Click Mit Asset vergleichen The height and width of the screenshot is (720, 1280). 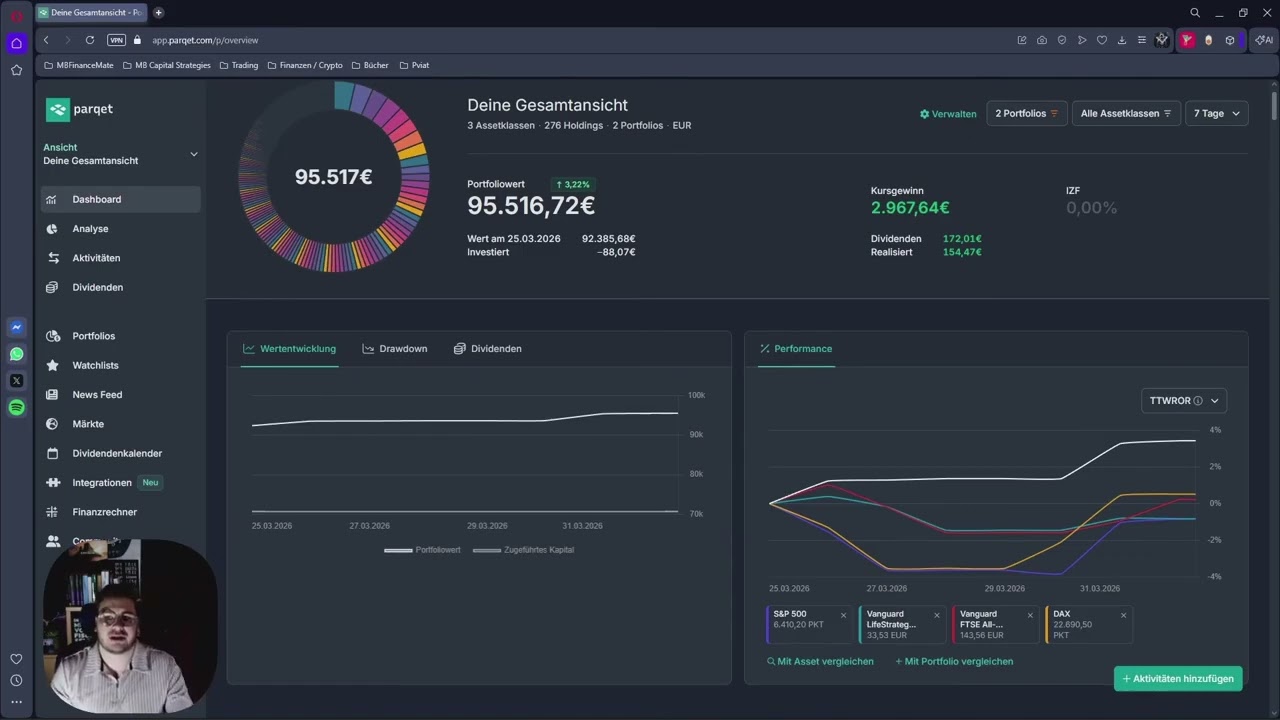click(x=820, y=661)
